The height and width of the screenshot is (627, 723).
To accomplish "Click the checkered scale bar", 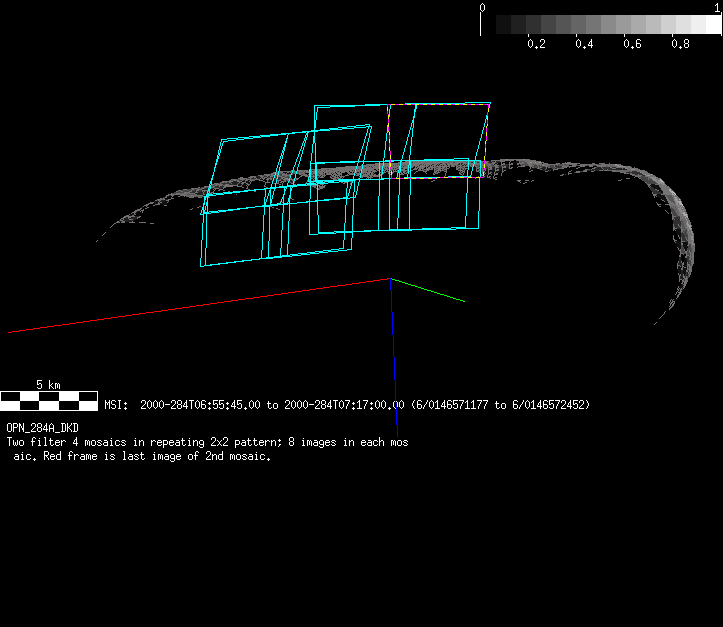I will click(49, 401).
